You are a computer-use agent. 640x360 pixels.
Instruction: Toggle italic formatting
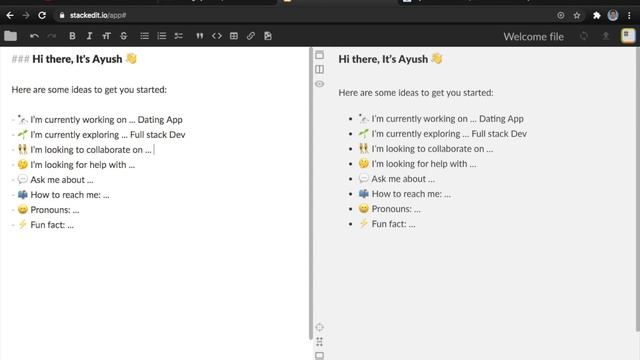(89, 36)
